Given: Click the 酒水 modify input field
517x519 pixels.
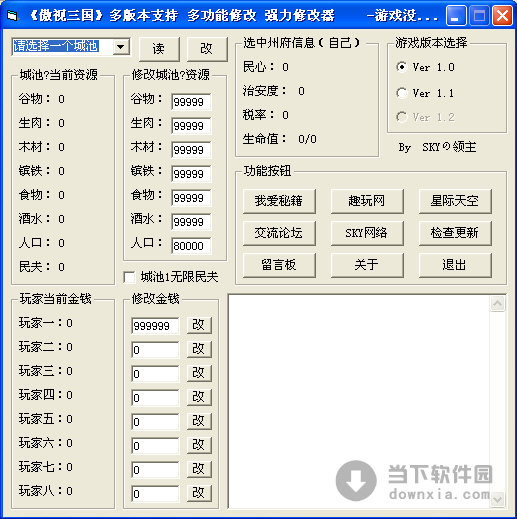Looking at the screenshot, I should pyautogui.click(x=191, y=222).
